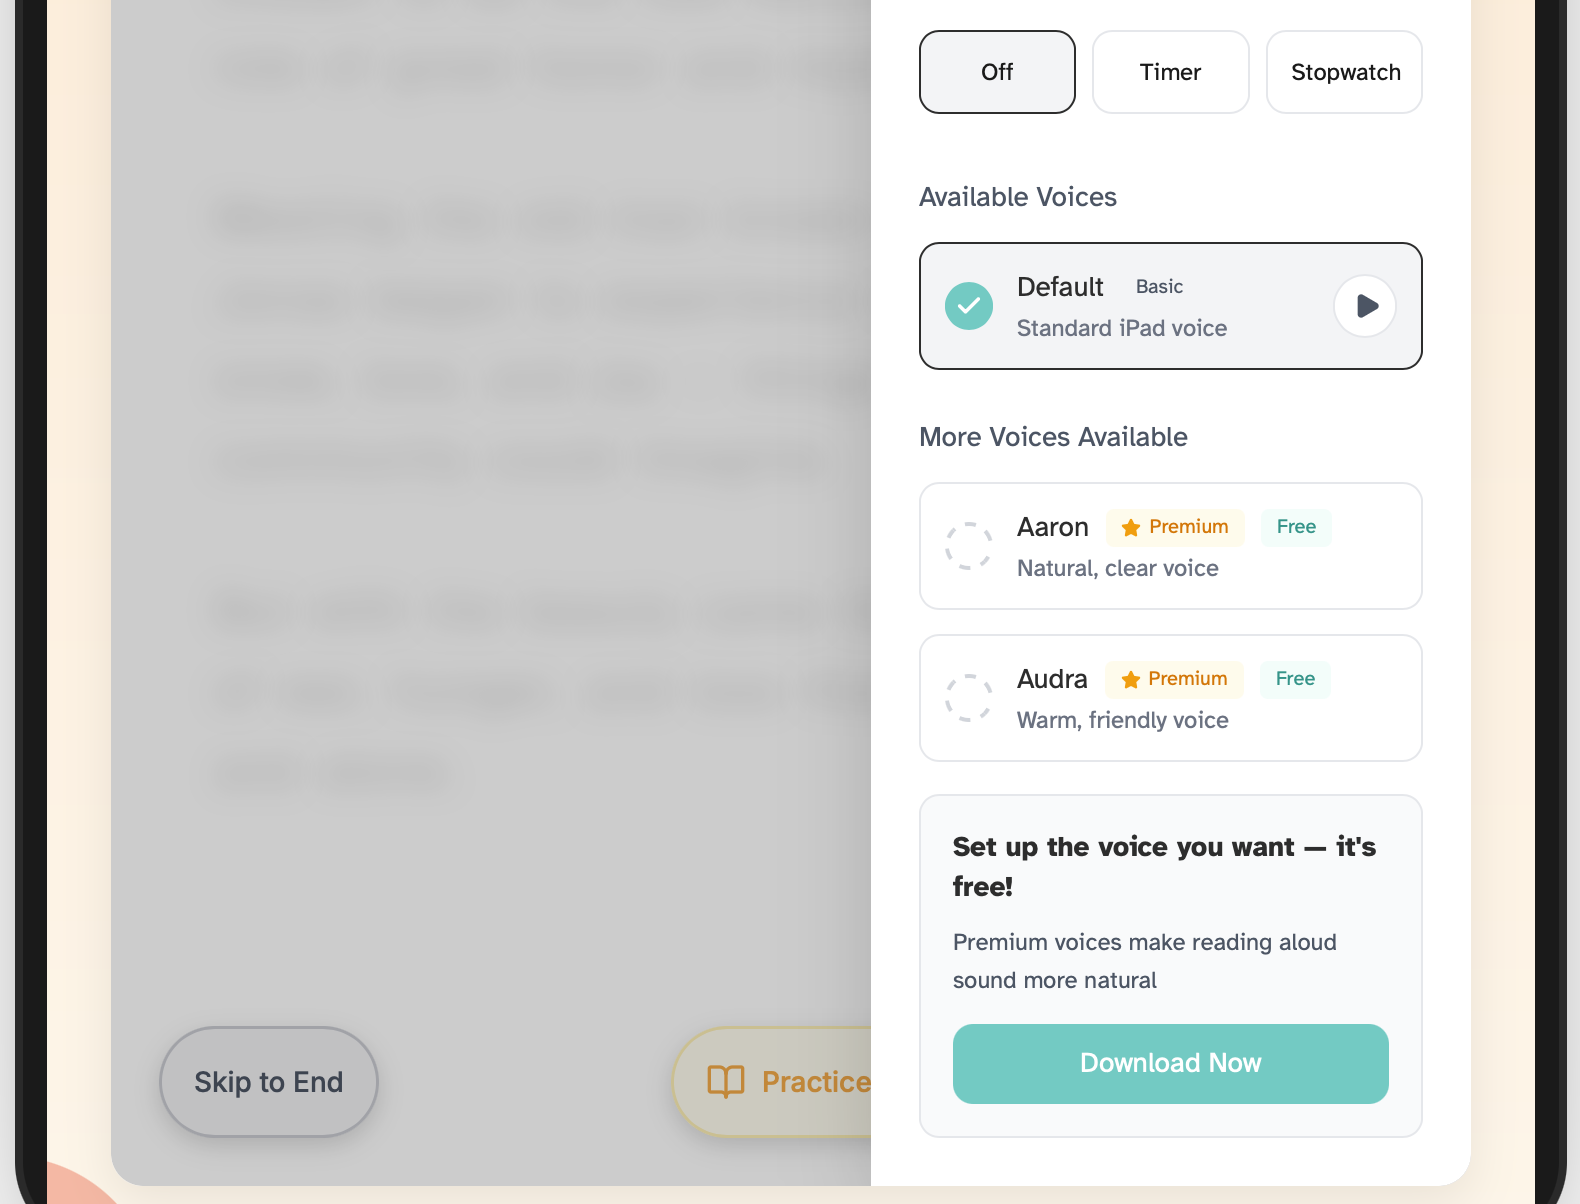Click the Premium star badge next to Aaron
The image size is (1580, 1204).
point(1174,527)
